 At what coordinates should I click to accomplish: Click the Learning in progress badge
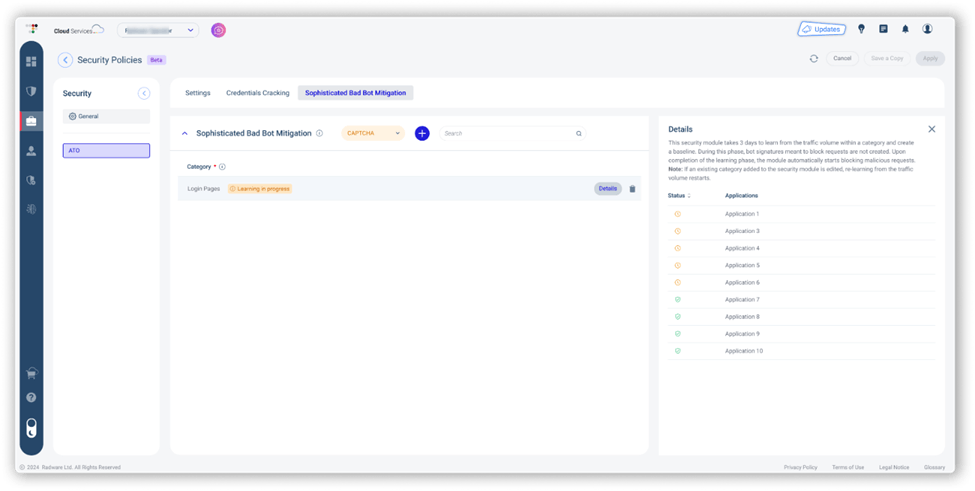click(259, 188)
